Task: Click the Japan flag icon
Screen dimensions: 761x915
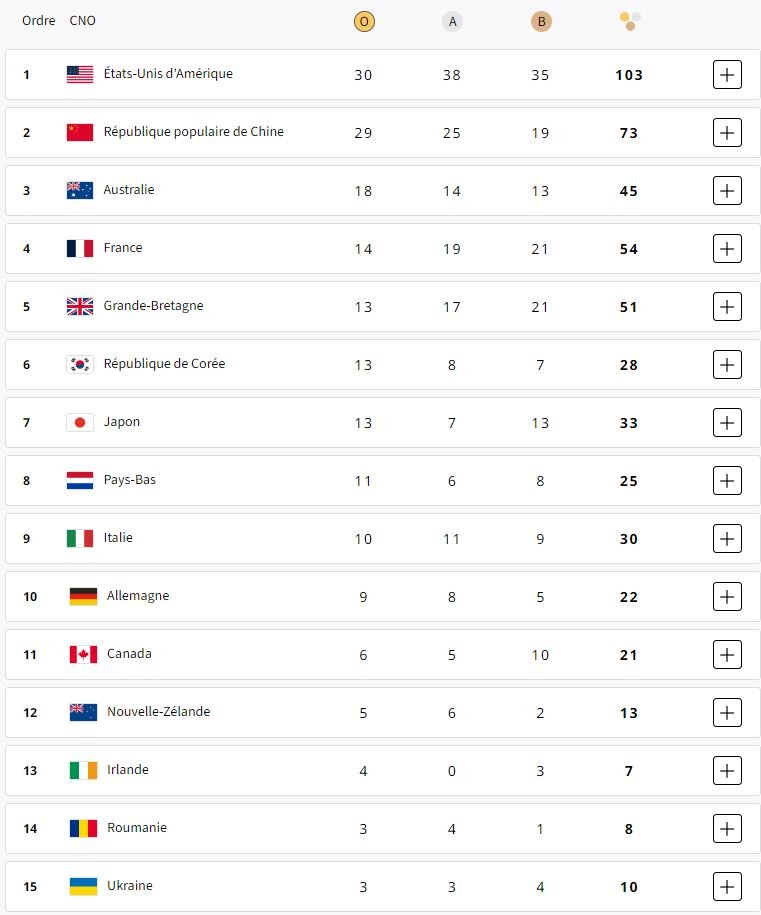Action: click(80, 422)
